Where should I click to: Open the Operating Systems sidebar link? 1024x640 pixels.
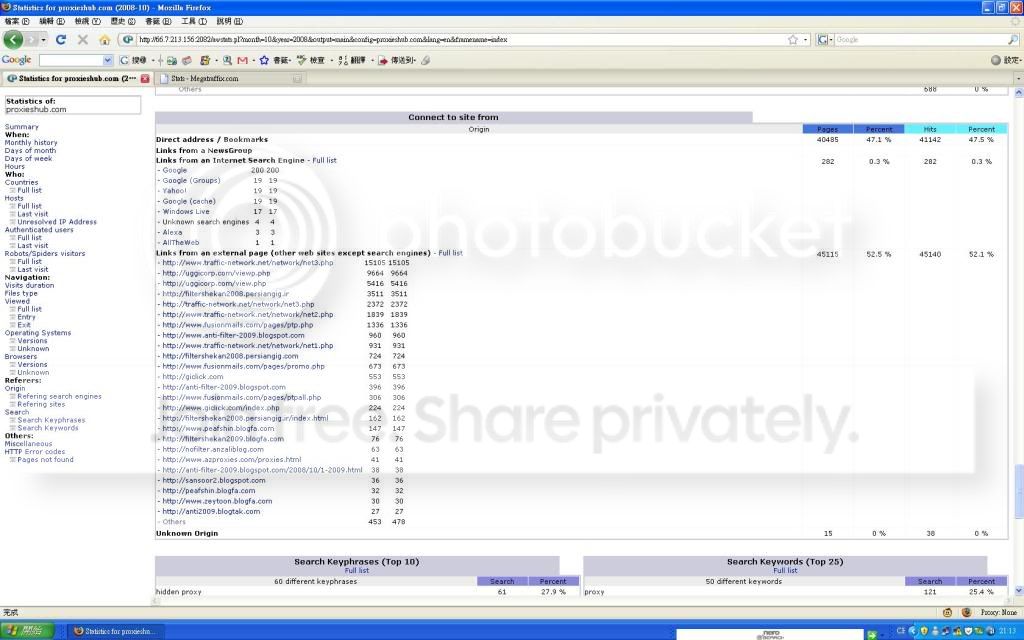[x=38, y=332]
